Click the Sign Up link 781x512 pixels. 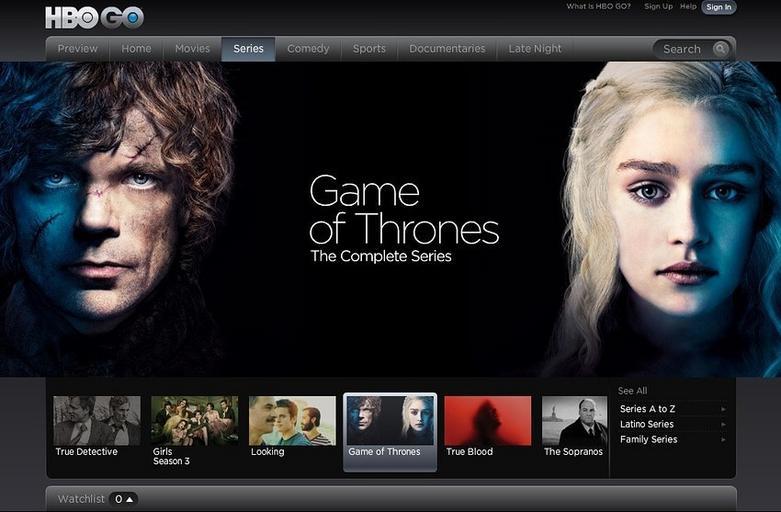(658, 6)
